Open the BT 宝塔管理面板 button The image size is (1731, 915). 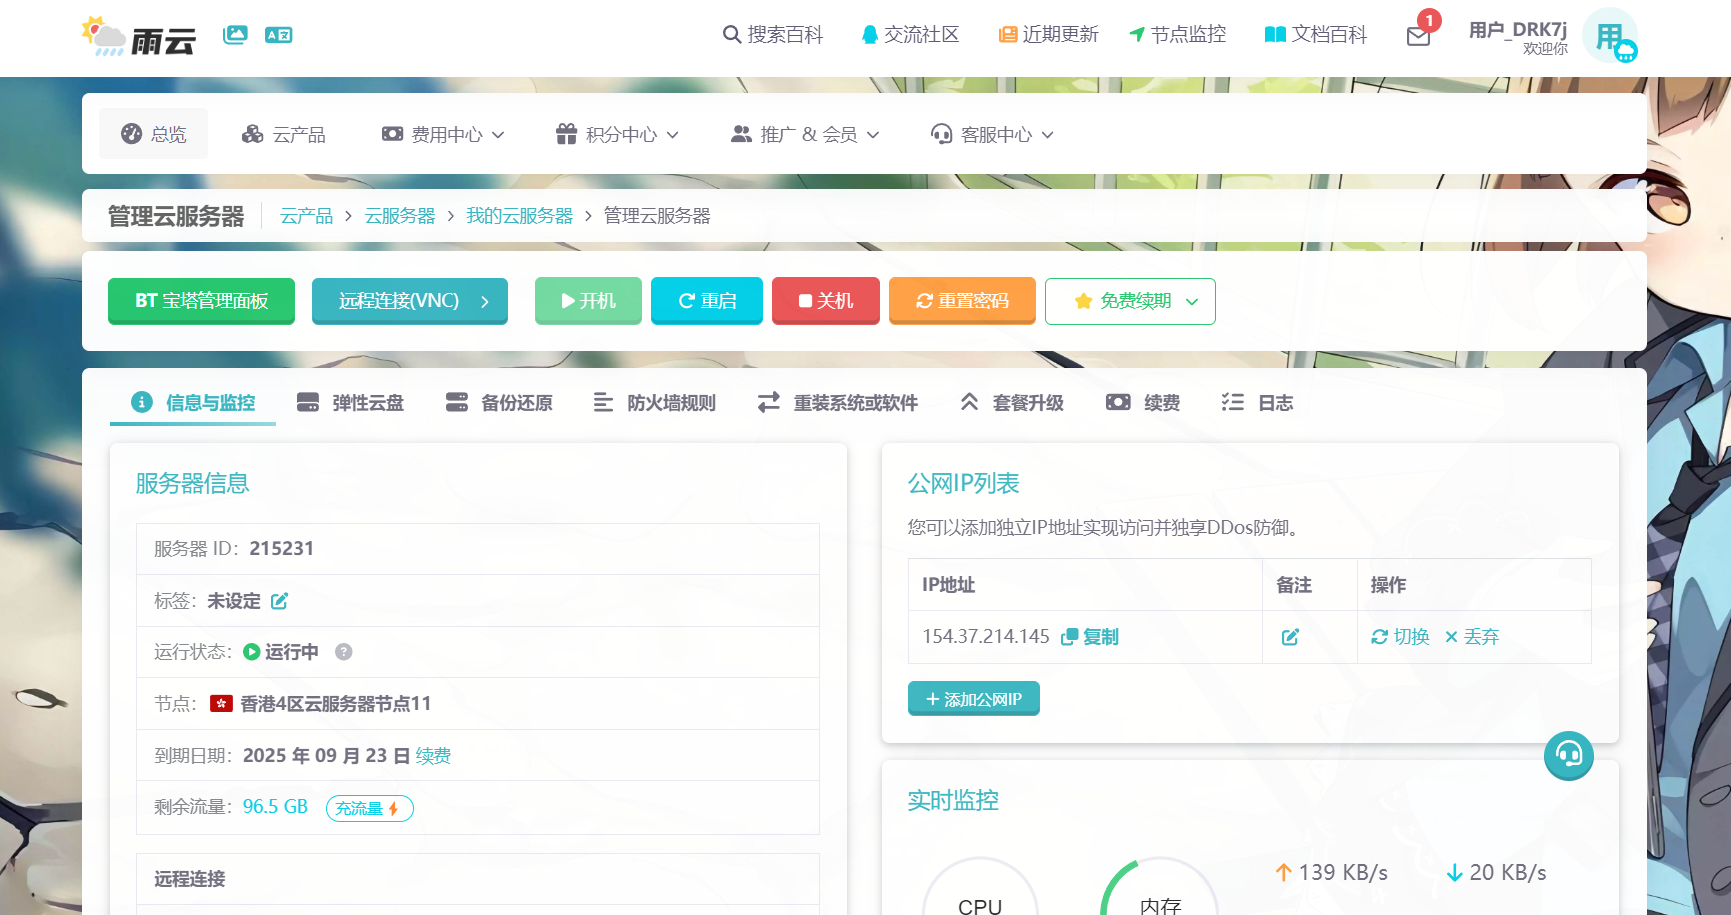tap(201, 301)
